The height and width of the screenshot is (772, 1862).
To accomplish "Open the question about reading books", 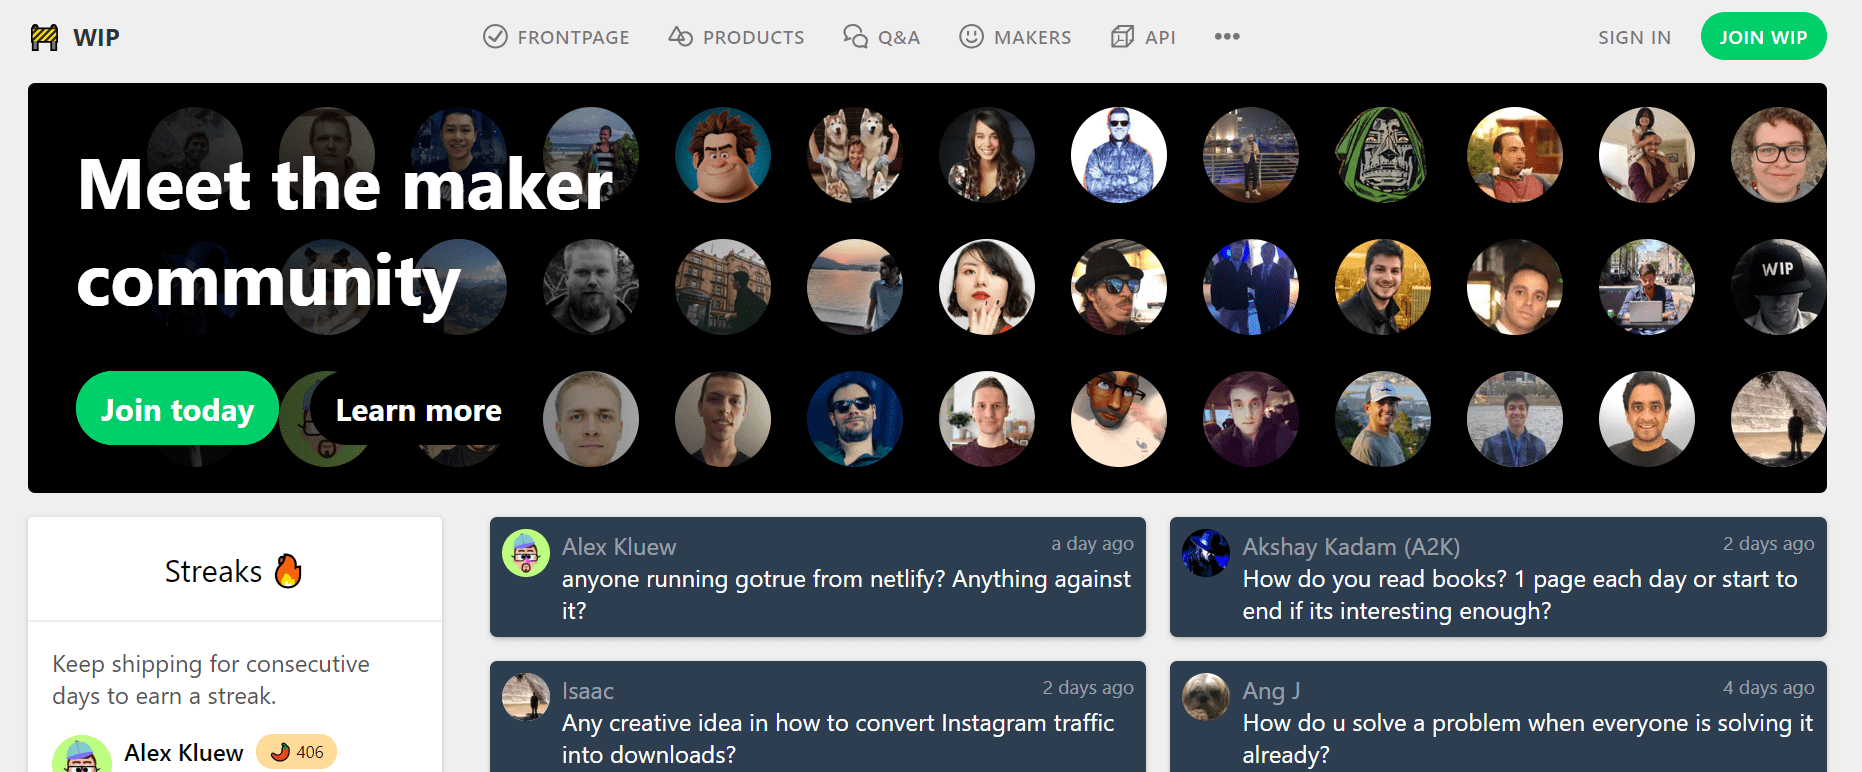I will click(x=1520, y=595).
